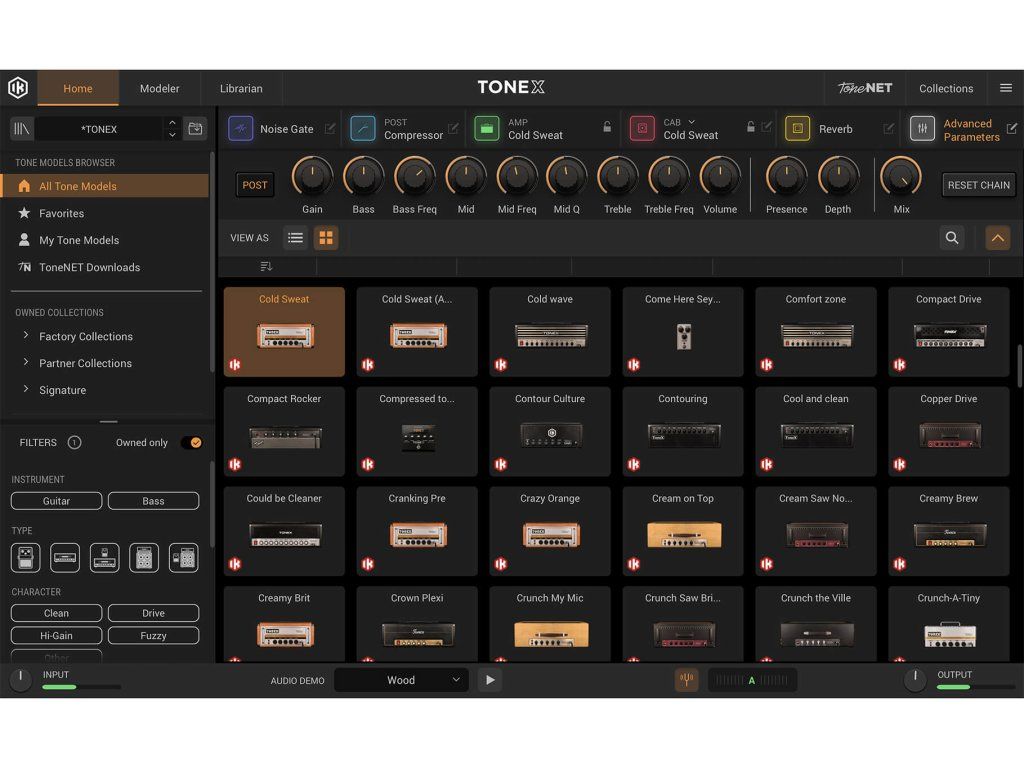Expand the Factory Collections tree item

[26, 336]
